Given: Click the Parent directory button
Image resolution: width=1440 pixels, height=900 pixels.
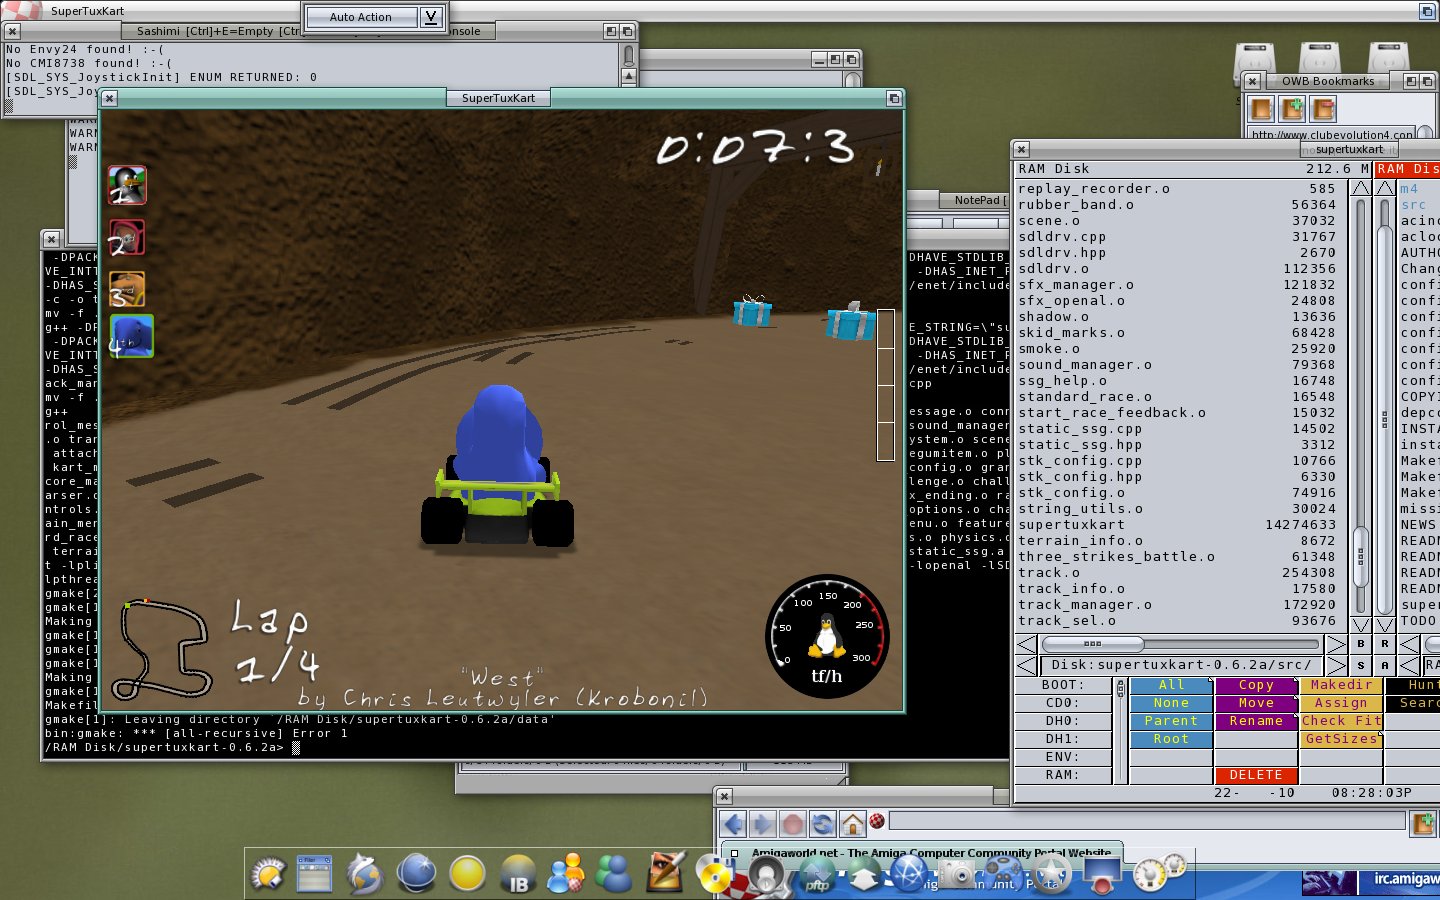Looking at the screenshot, I should coord(1171,721).
